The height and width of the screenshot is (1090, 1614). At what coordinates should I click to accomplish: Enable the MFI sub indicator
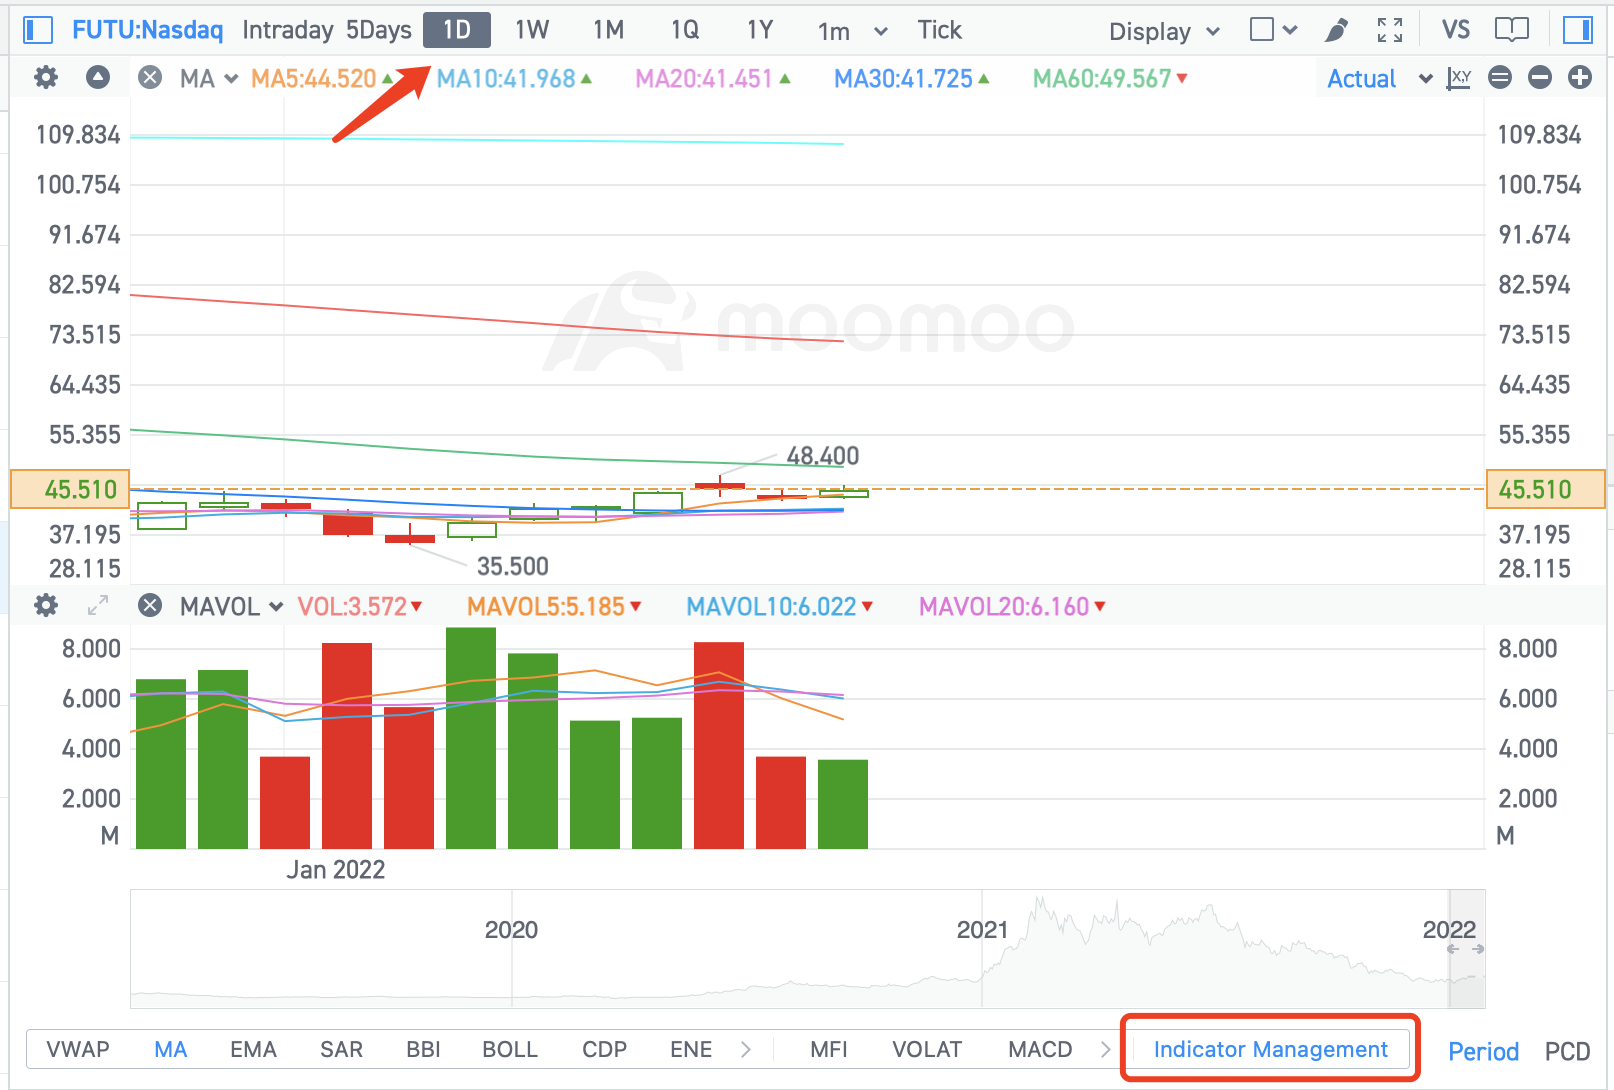829,1049
